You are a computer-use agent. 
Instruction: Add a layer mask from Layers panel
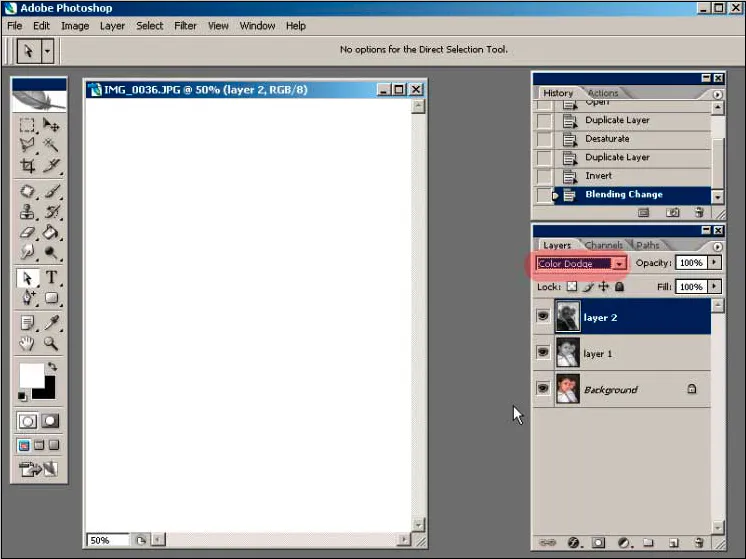point(599,542)
